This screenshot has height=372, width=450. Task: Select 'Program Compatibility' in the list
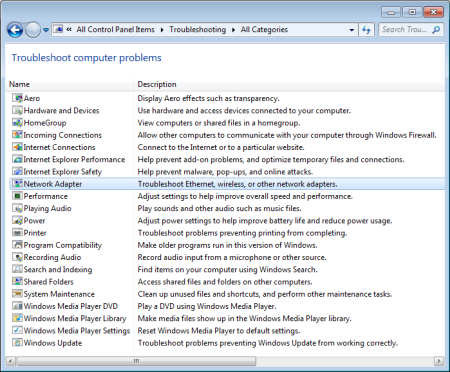[63, 245]
